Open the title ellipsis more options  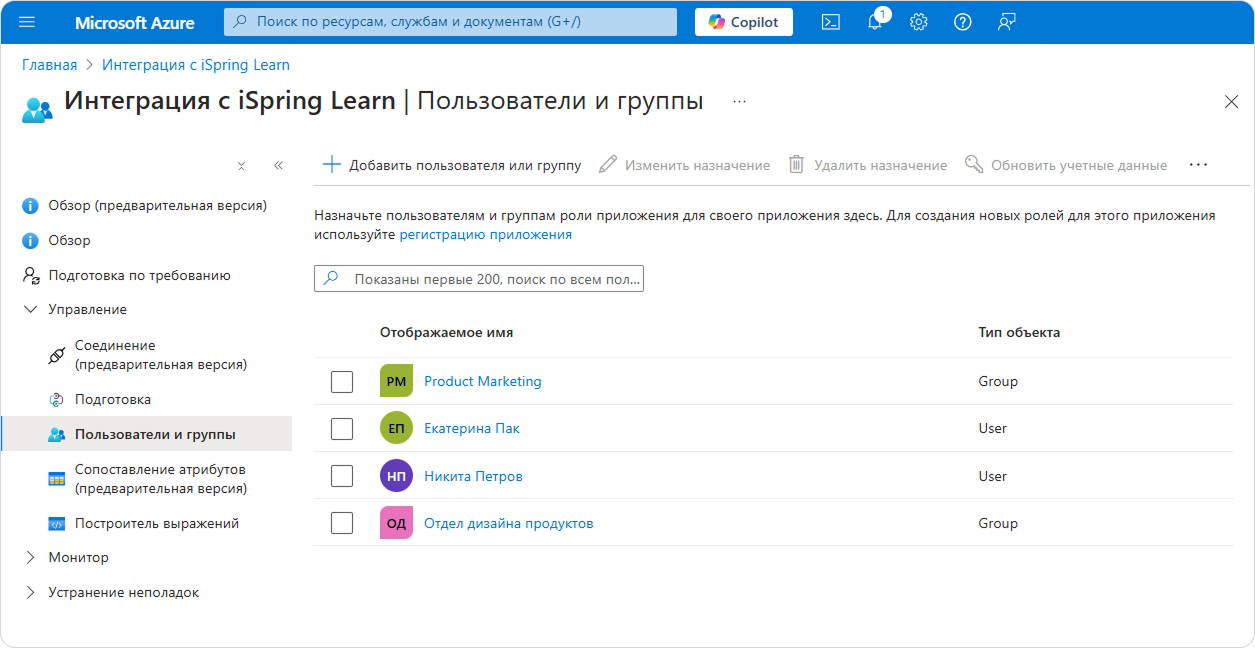point(739,101)
